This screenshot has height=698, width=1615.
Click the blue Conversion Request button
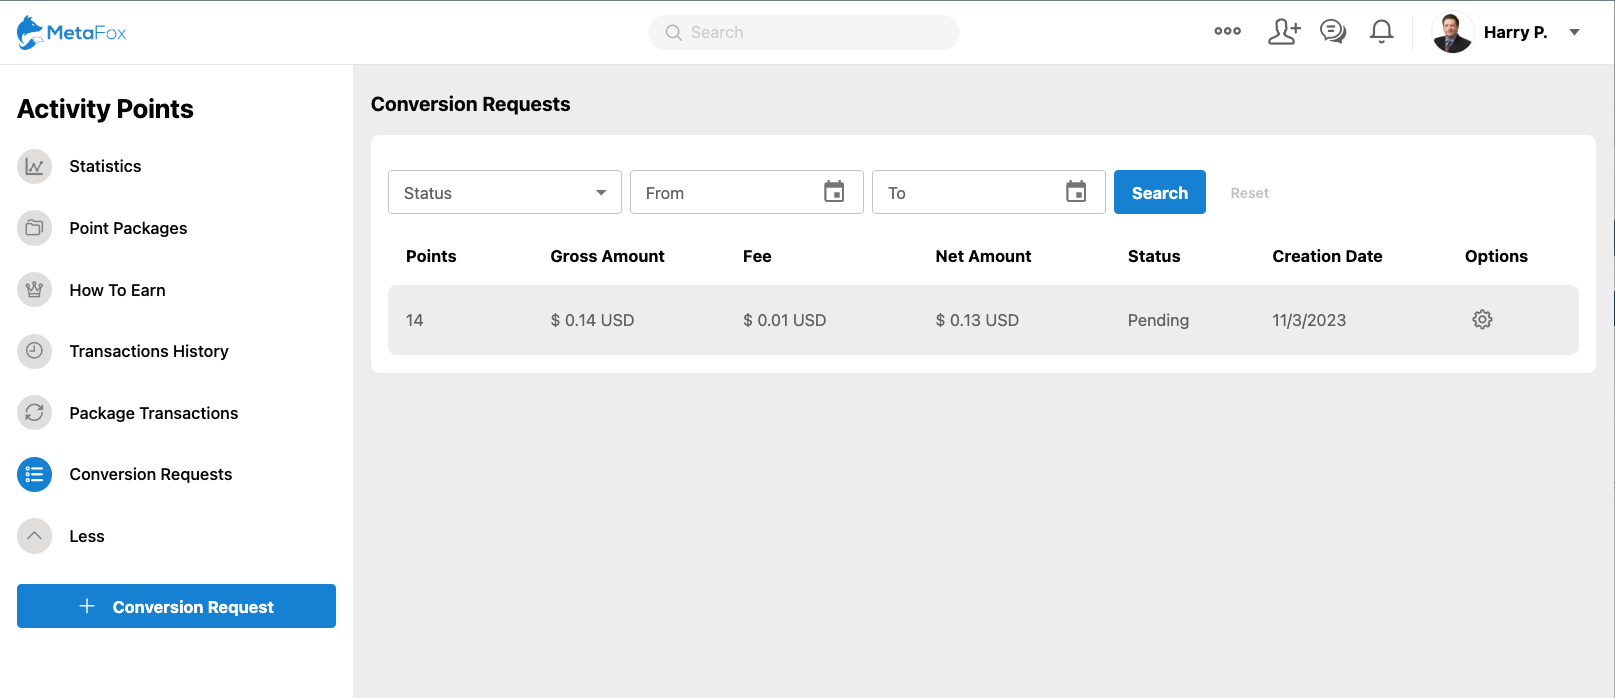tap(176, 606)
